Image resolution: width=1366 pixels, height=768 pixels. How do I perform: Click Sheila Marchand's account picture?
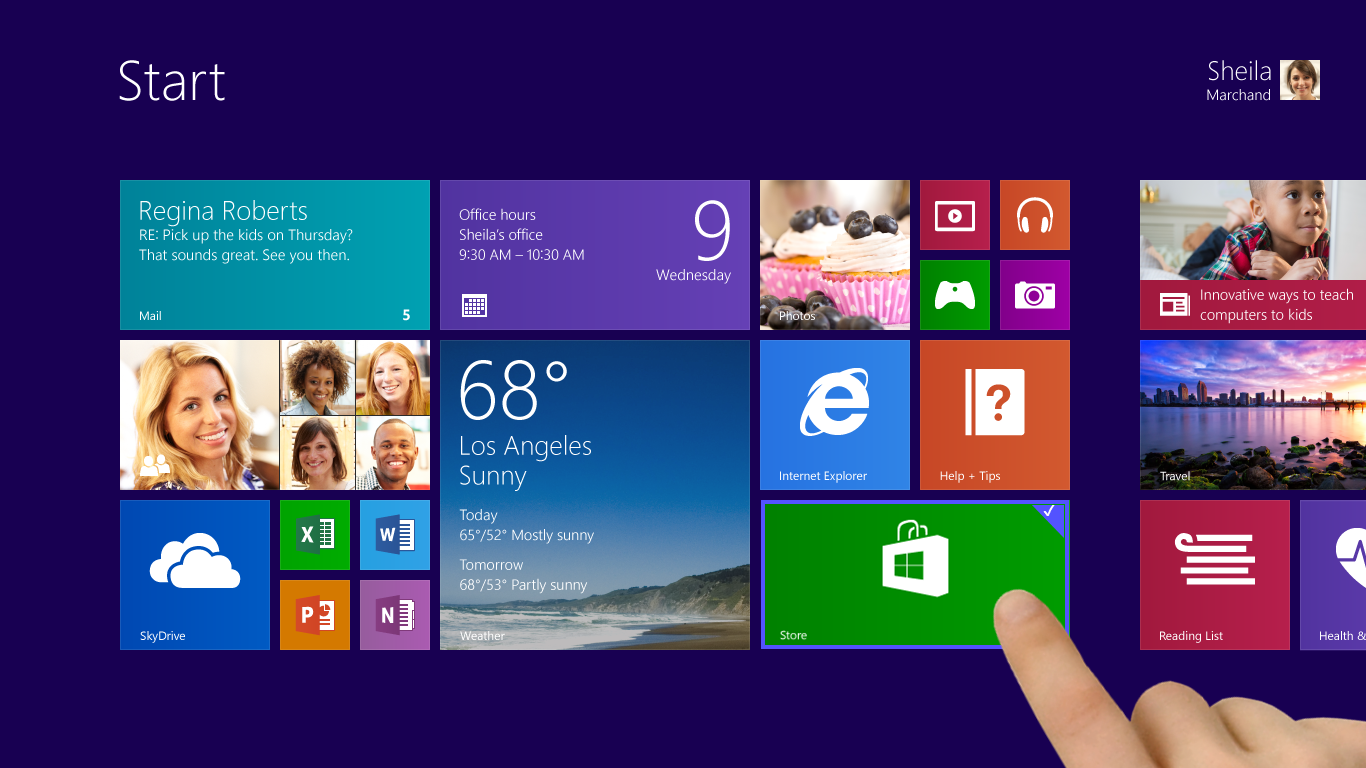[x=1300, y=80]
